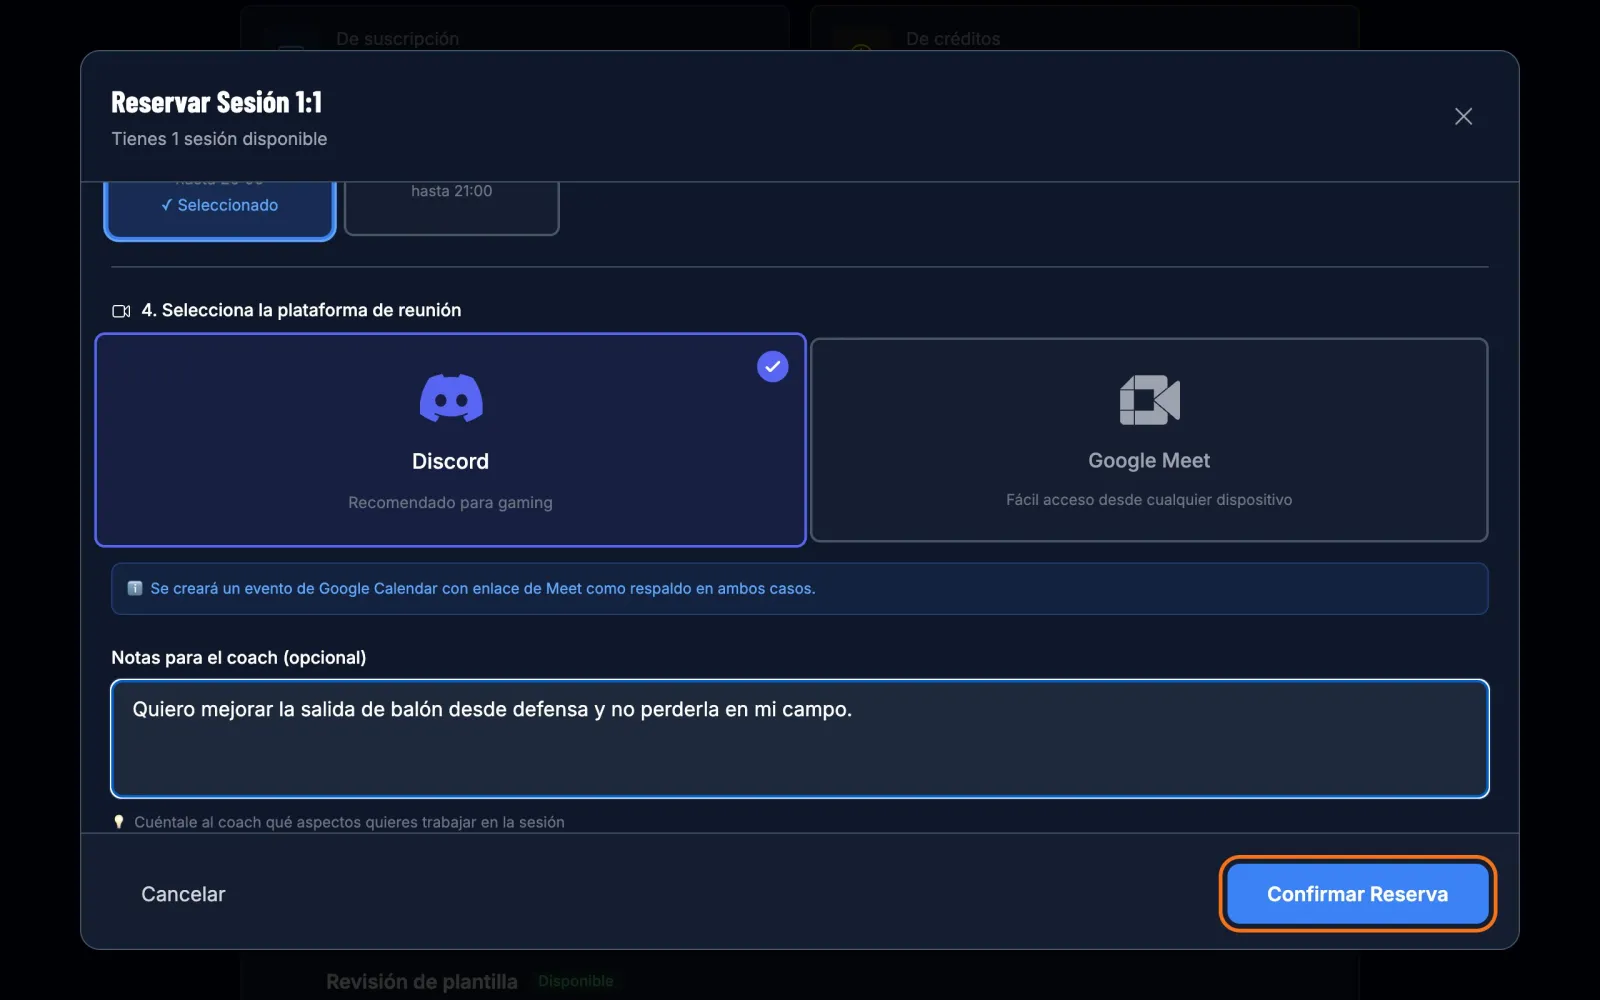This screenshot has width=1600, height=1000.
Task: Click the Discord logo icon
Action: (x=451, y=398)
